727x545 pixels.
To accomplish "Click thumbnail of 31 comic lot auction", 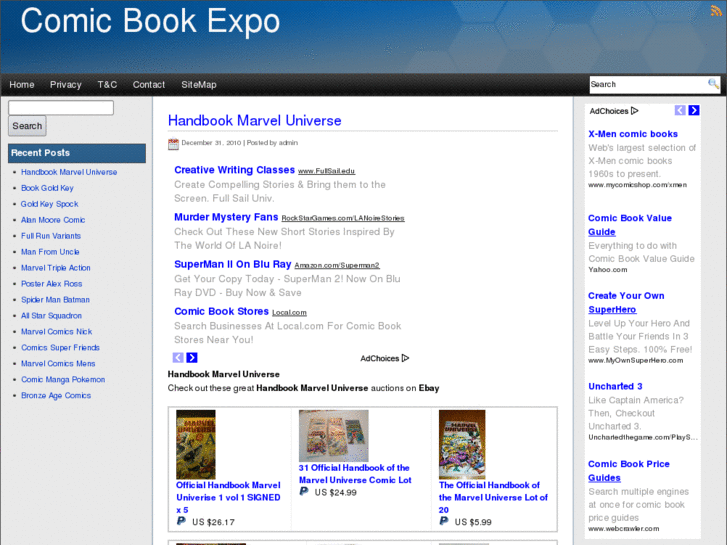I will click(334, 436).
